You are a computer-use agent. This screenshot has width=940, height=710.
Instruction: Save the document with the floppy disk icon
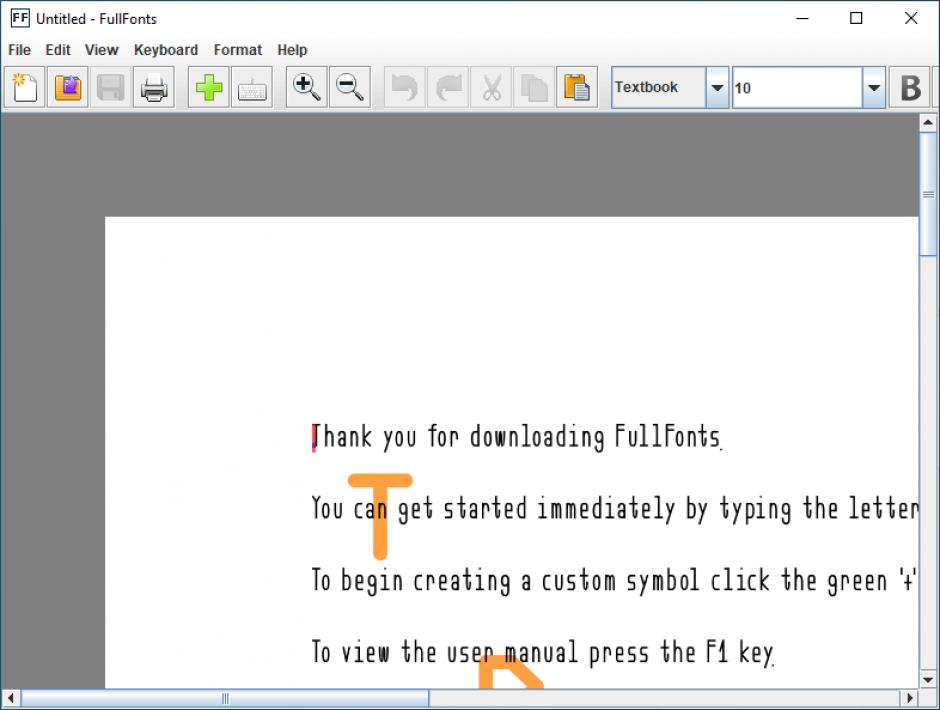point(111,88)
